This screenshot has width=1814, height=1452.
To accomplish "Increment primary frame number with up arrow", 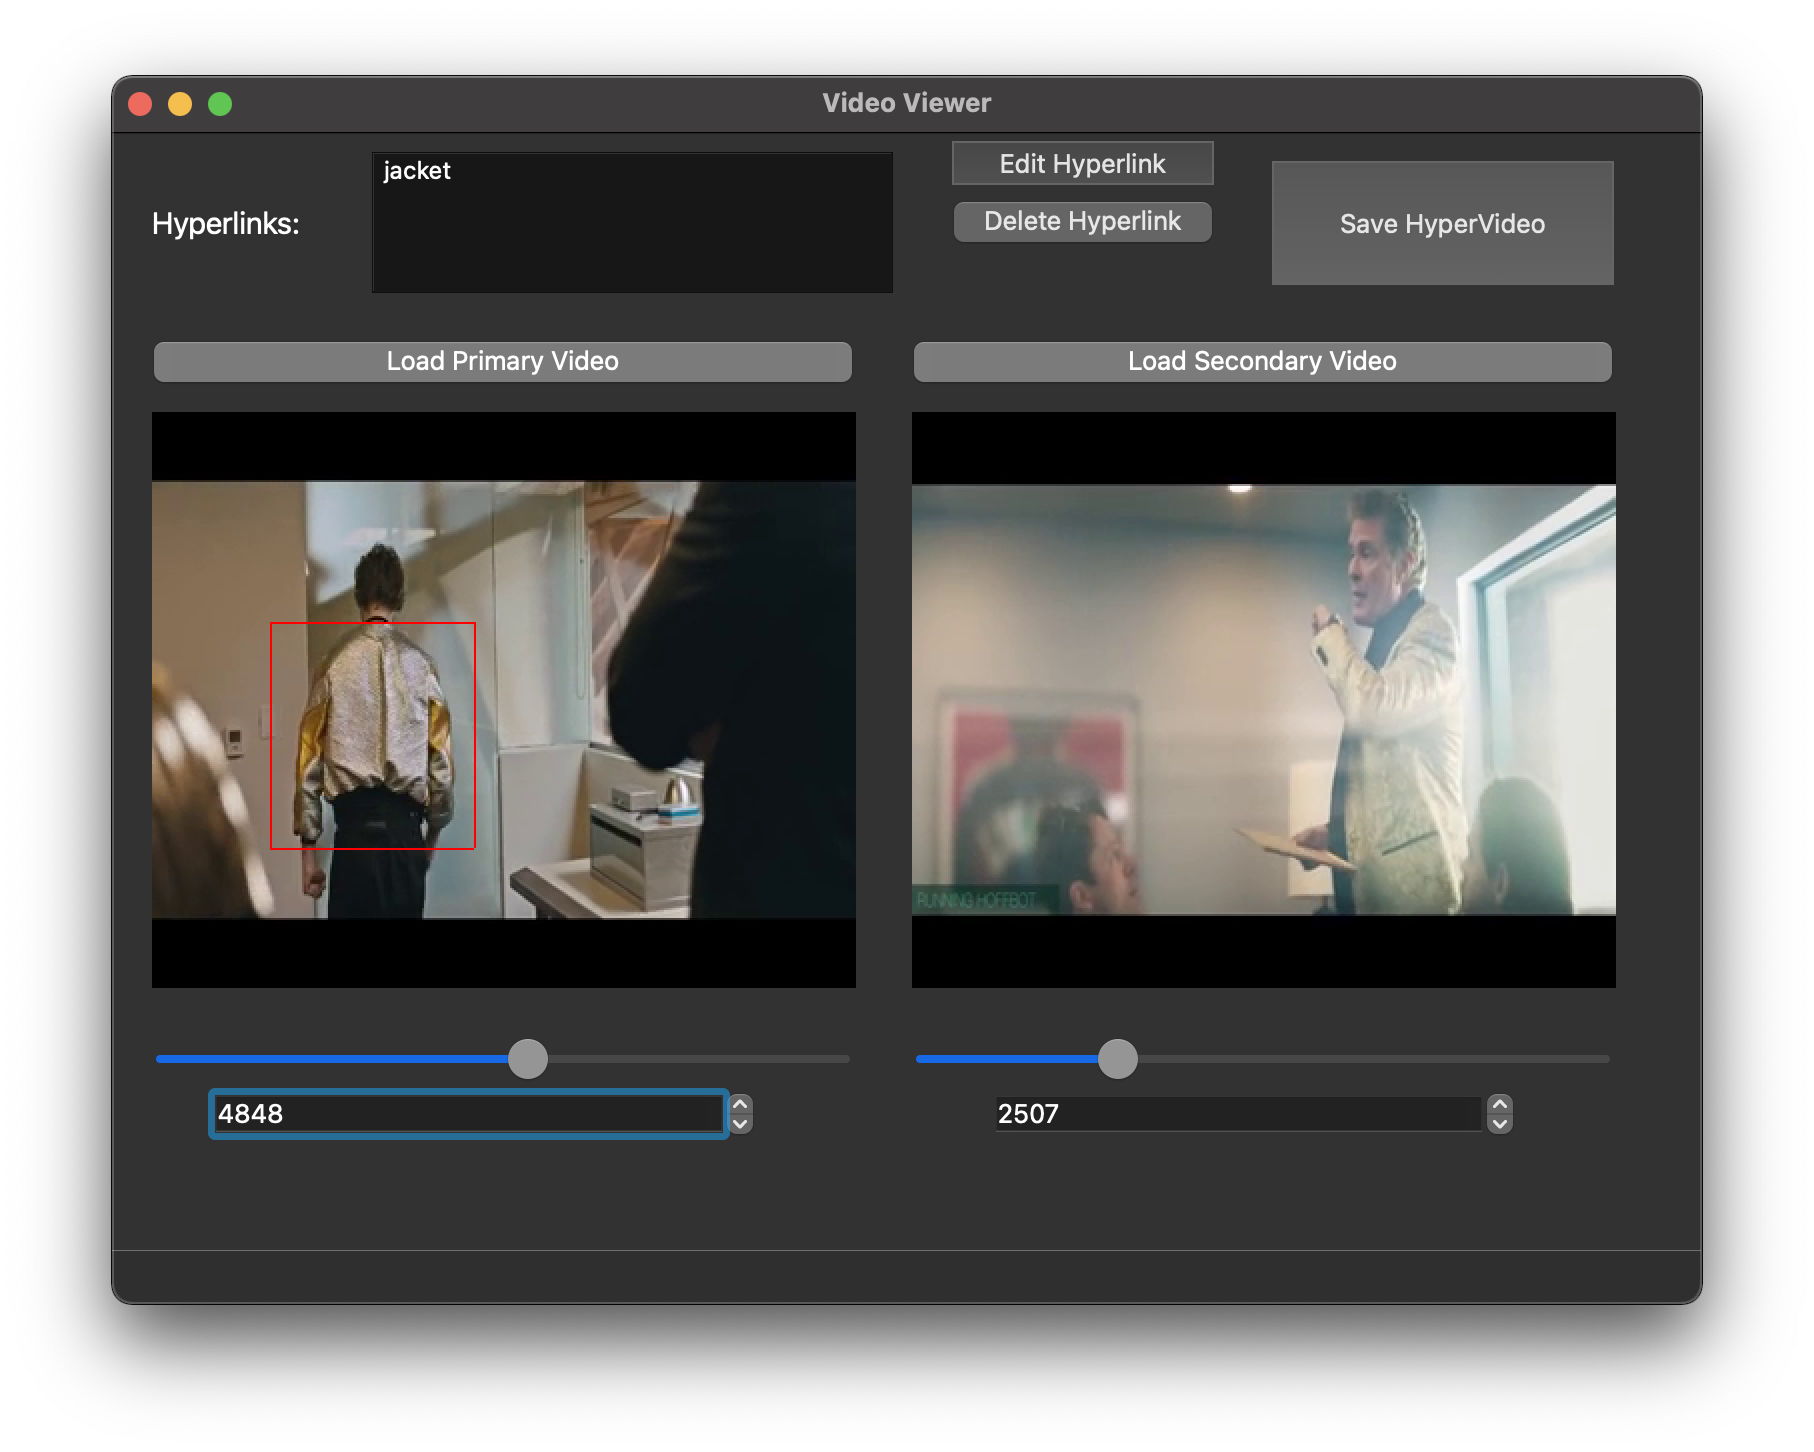I will (740, 1105).
